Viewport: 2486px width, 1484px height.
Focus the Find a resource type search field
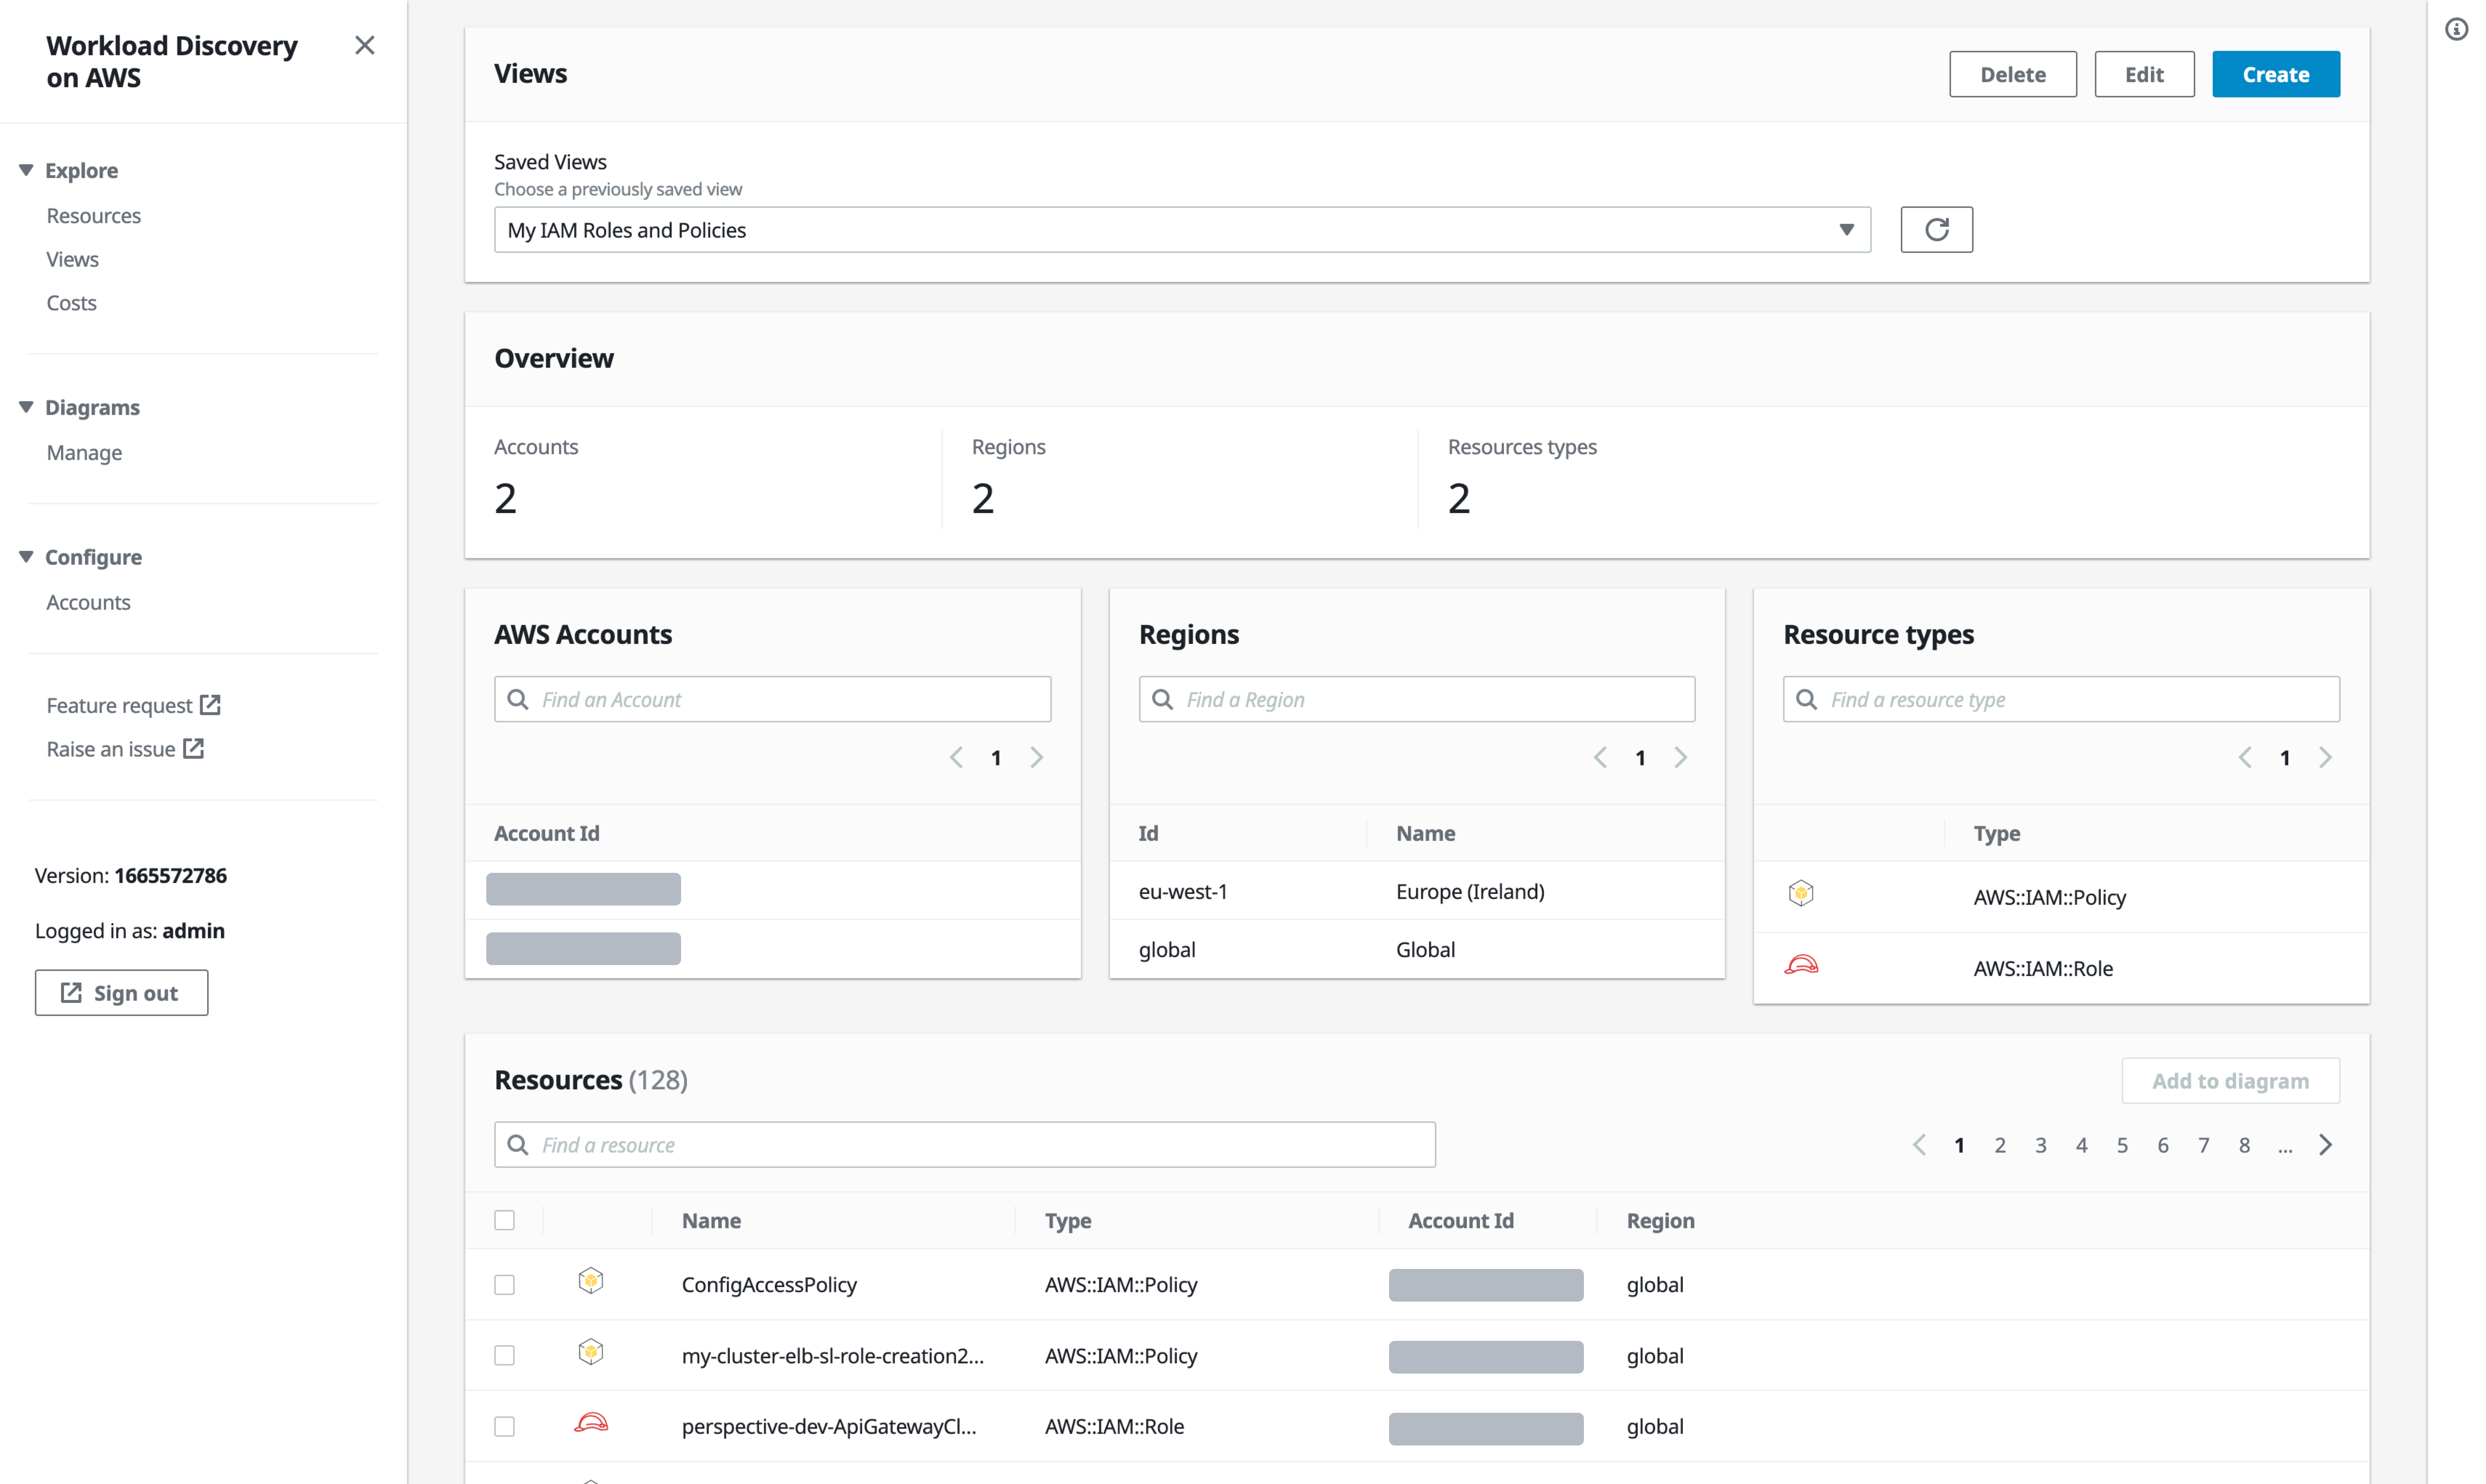(x=2061, y=699)
